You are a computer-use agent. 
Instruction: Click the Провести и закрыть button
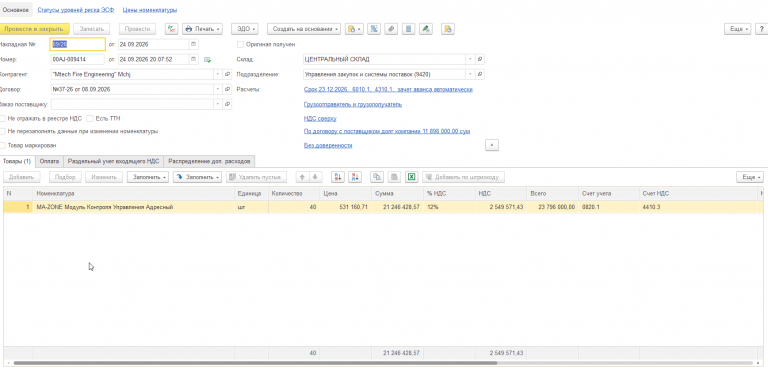(x=33, y=29)
